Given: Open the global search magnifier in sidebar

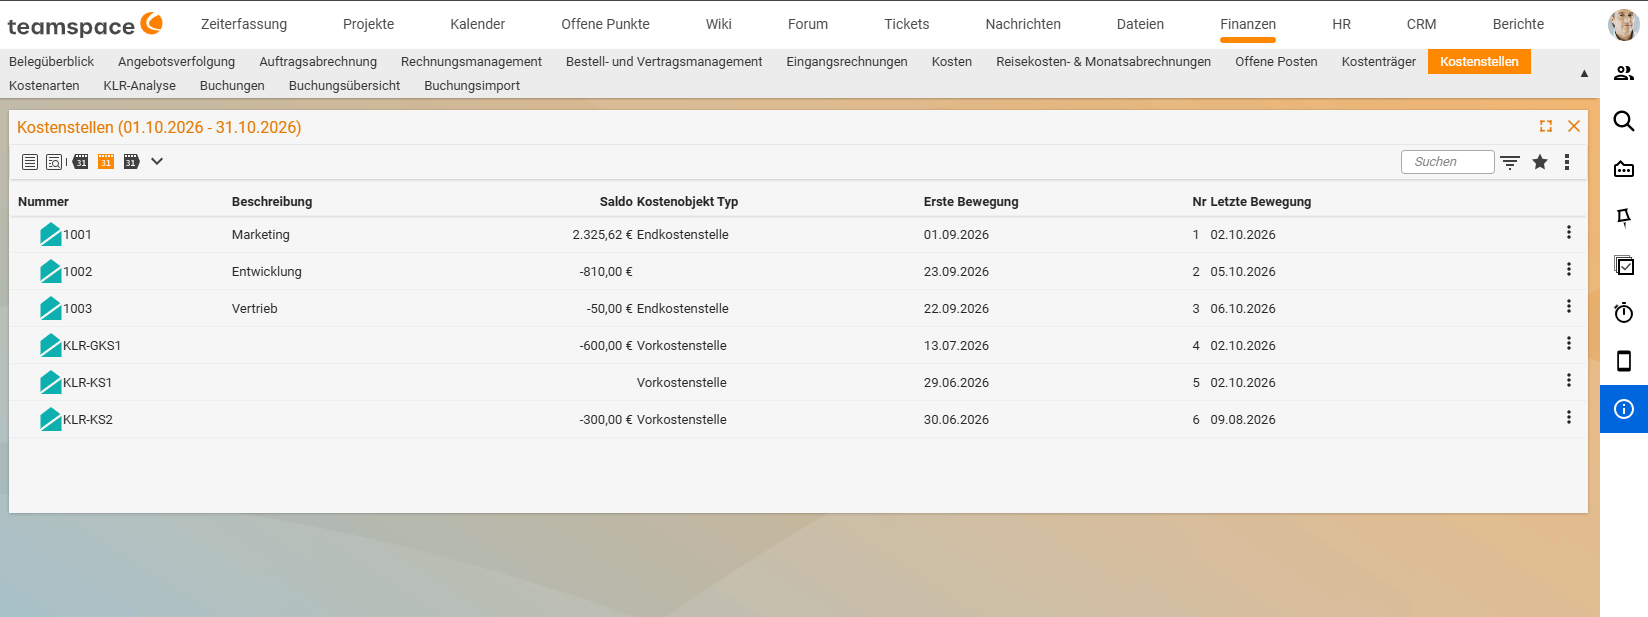Looking at the screenshot, I should pyautogui.click(x=1624, y=121).
